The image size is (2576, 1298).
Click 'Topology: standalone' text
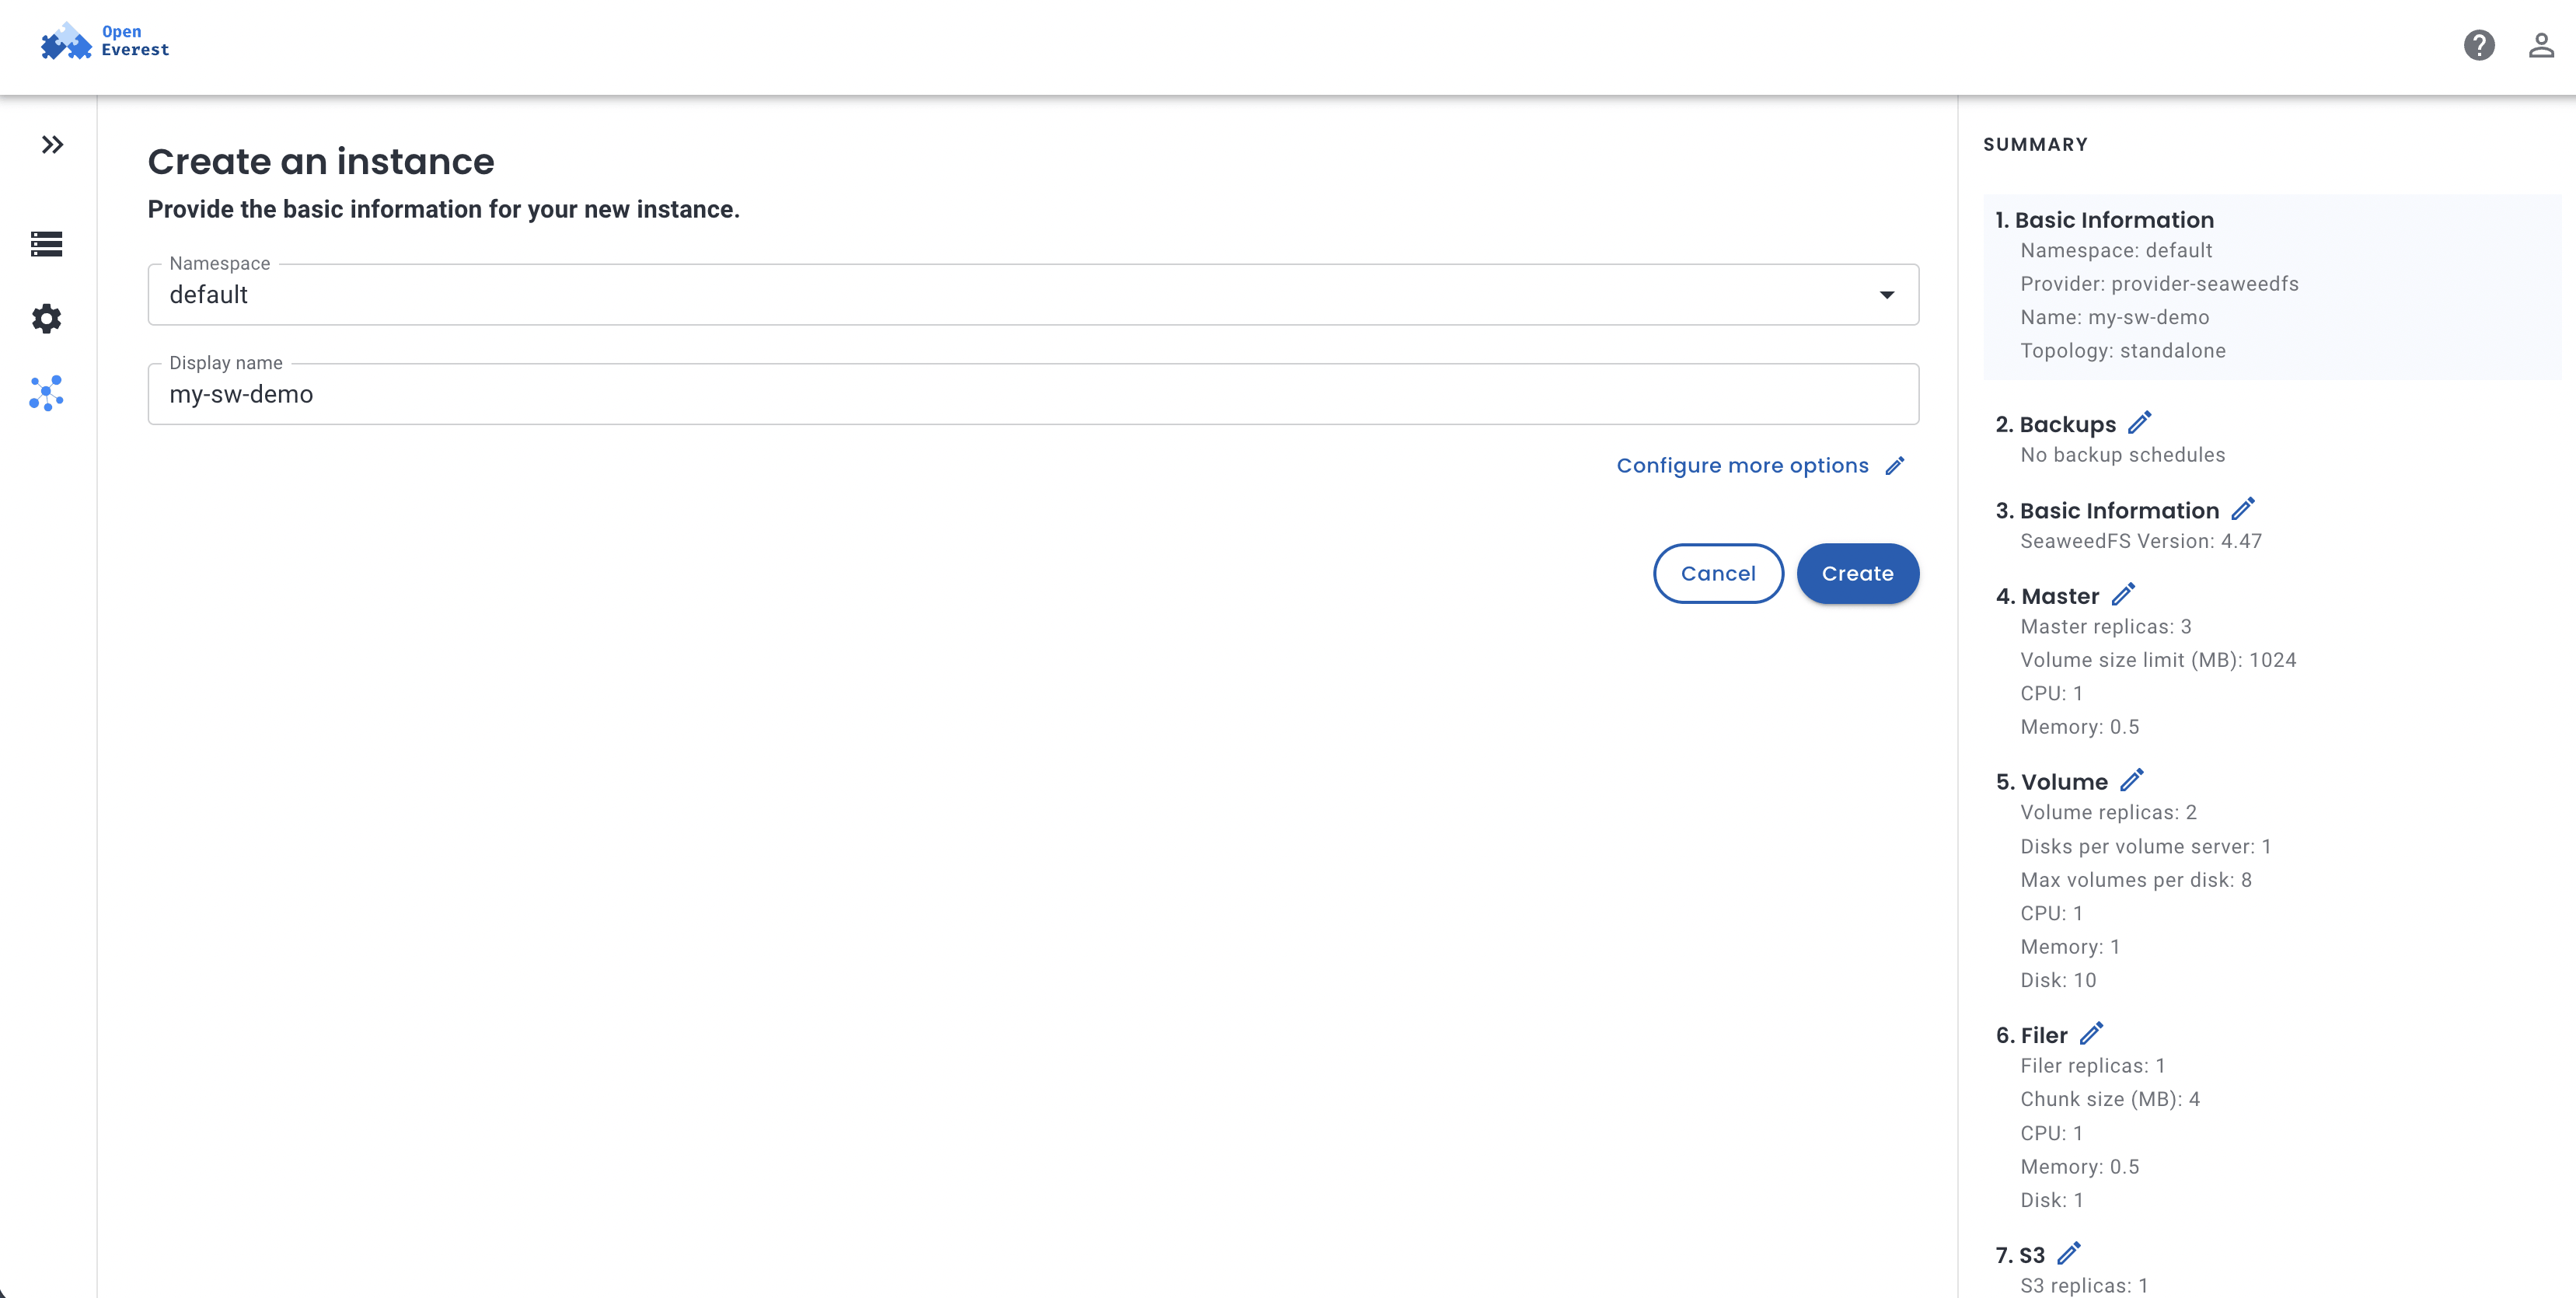coord(2123,351)
